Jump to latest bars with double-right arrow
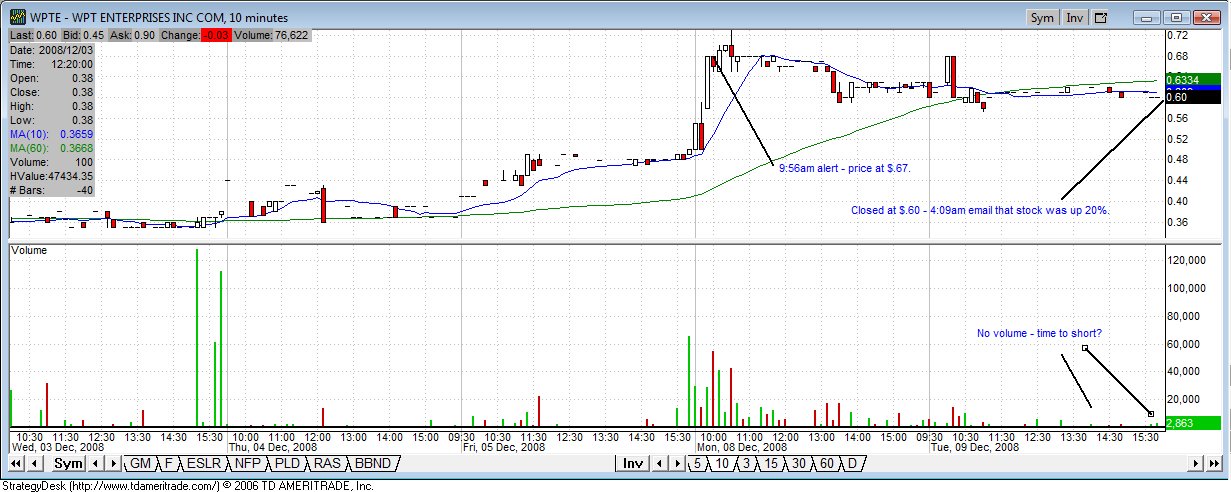Screen dimensions: 1231x492 [x=1215, y=464]
